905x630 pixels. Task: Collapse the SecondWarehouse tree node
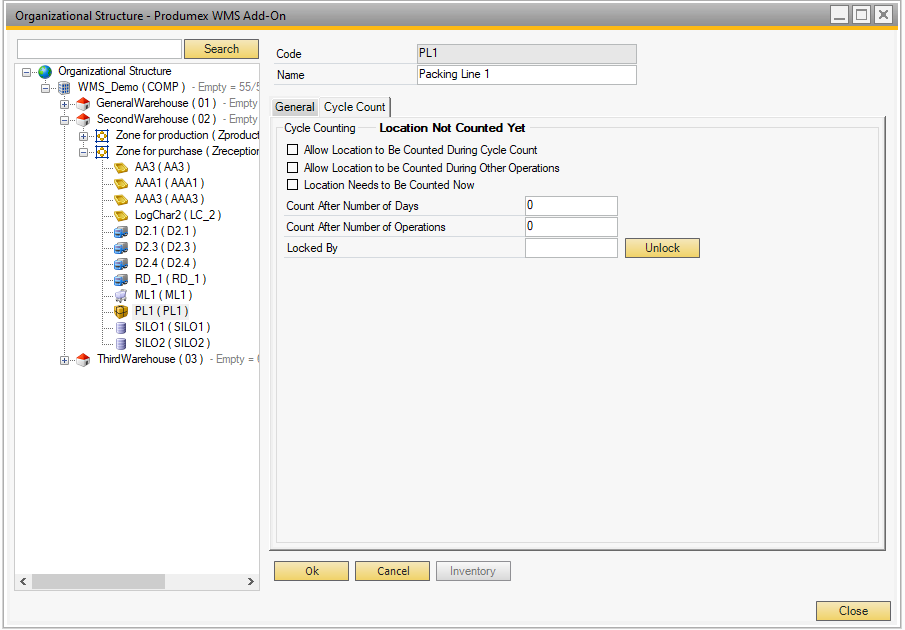(65, 120)
